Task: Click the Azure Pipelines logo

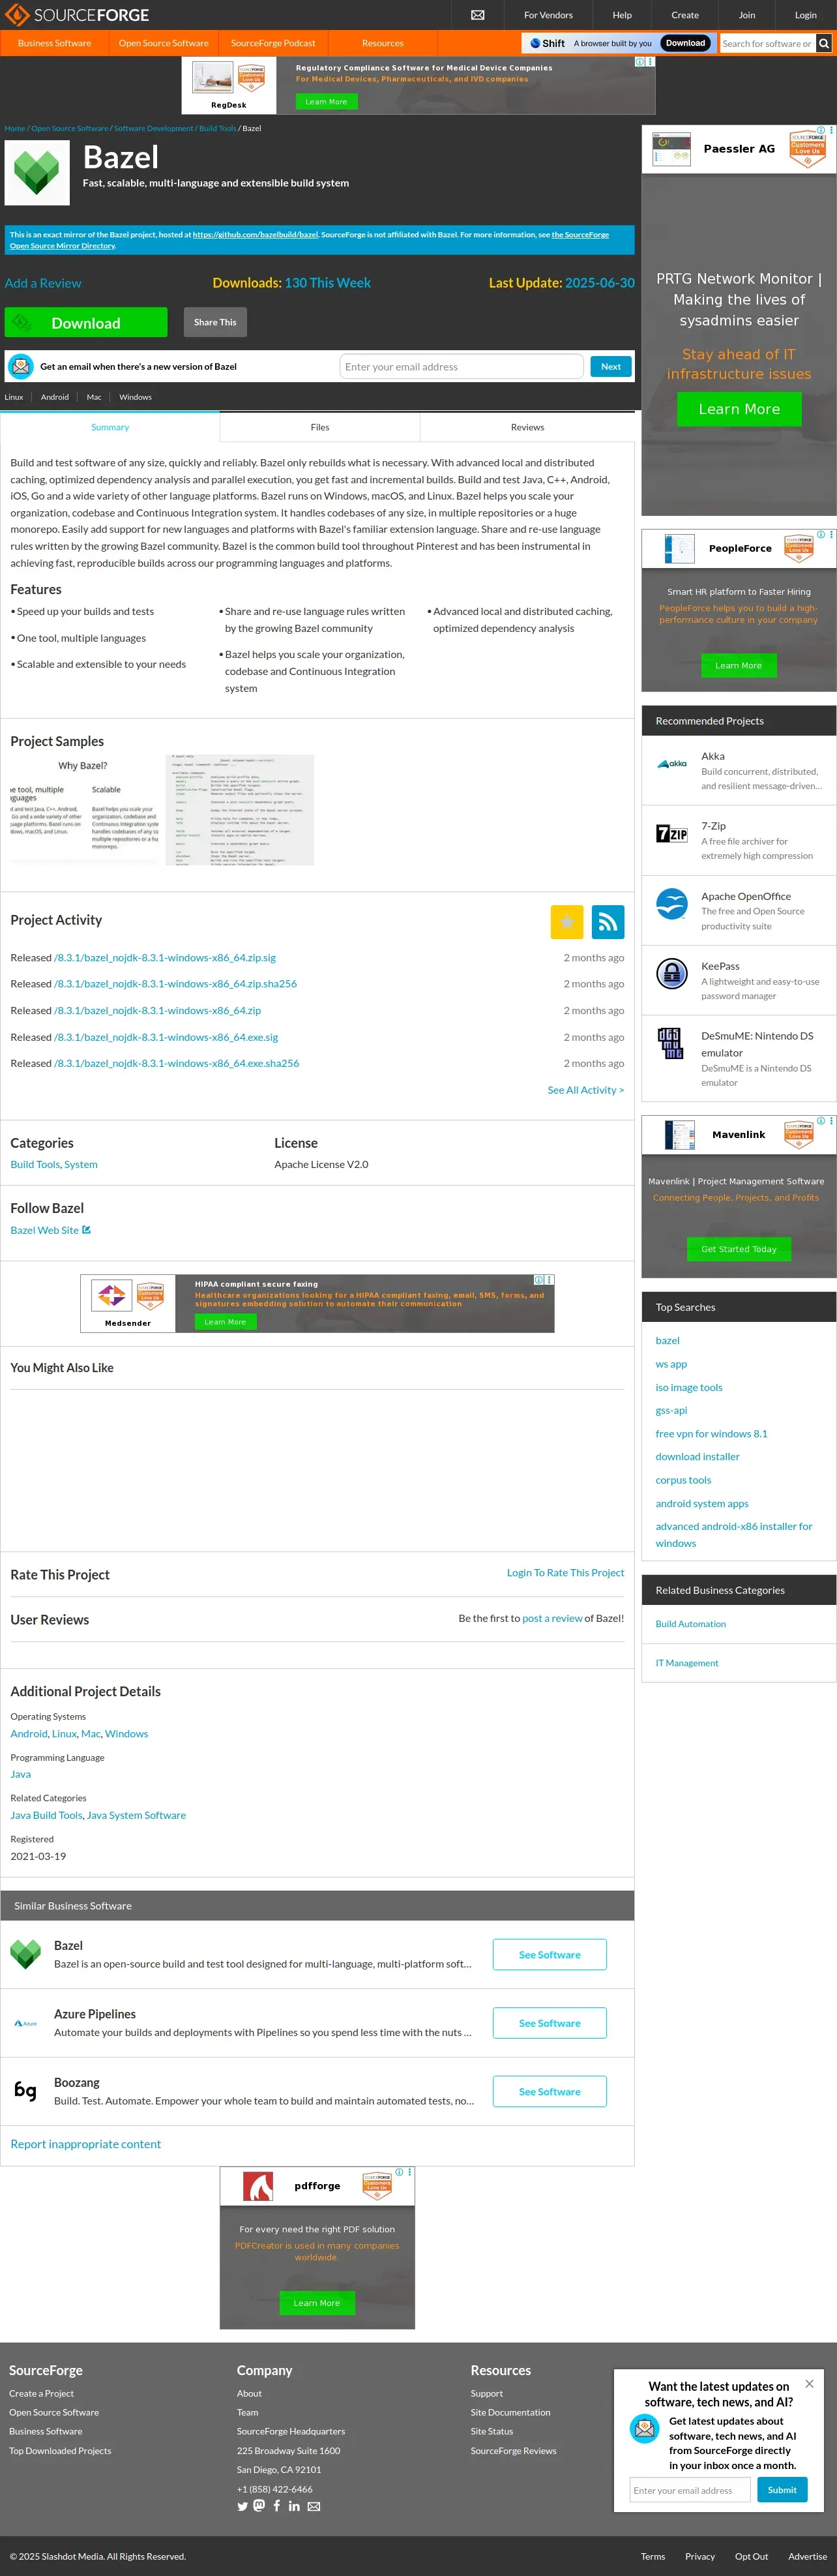Action: 25,2023
